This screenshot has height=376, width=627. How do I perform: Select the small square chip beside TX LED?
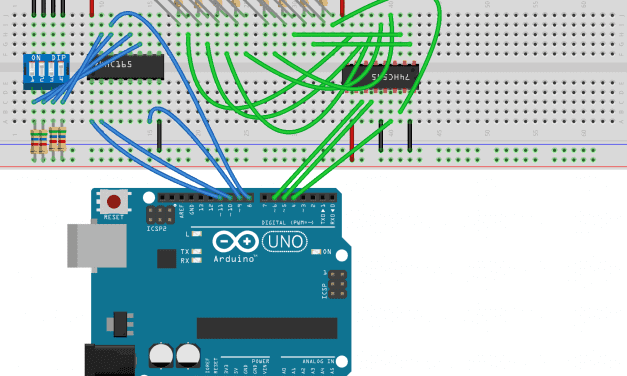pyautogui.click(x=166, y=258)
